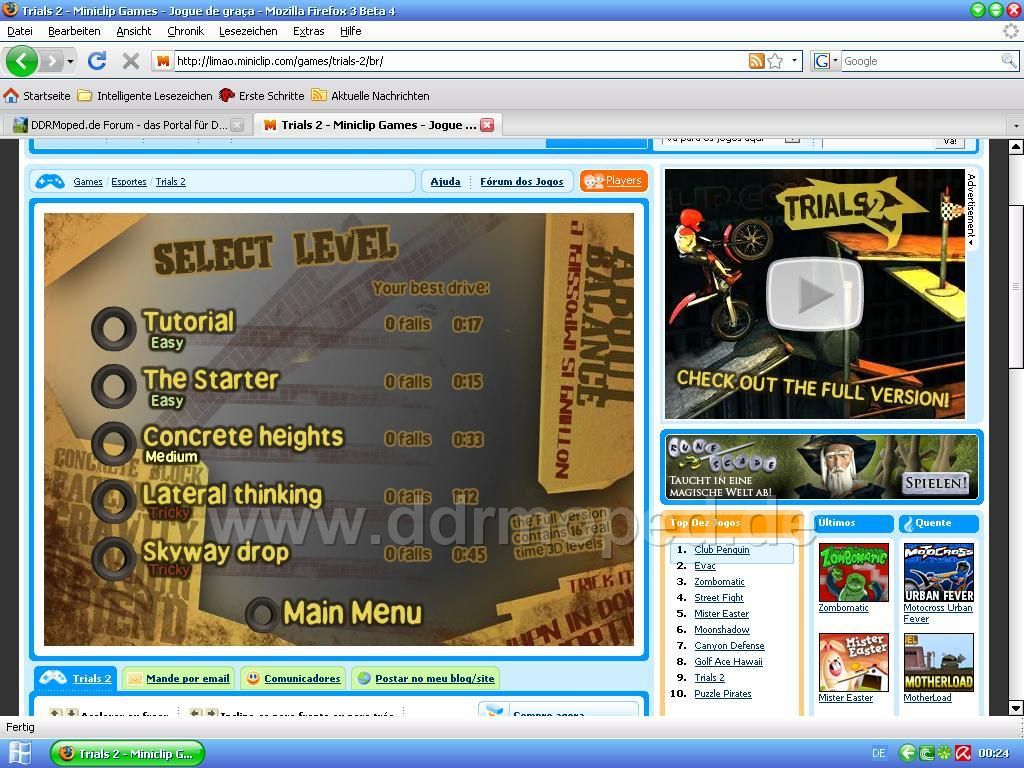Click the green arrow tray icon
1024x768 pixels.
pos(908,754)
